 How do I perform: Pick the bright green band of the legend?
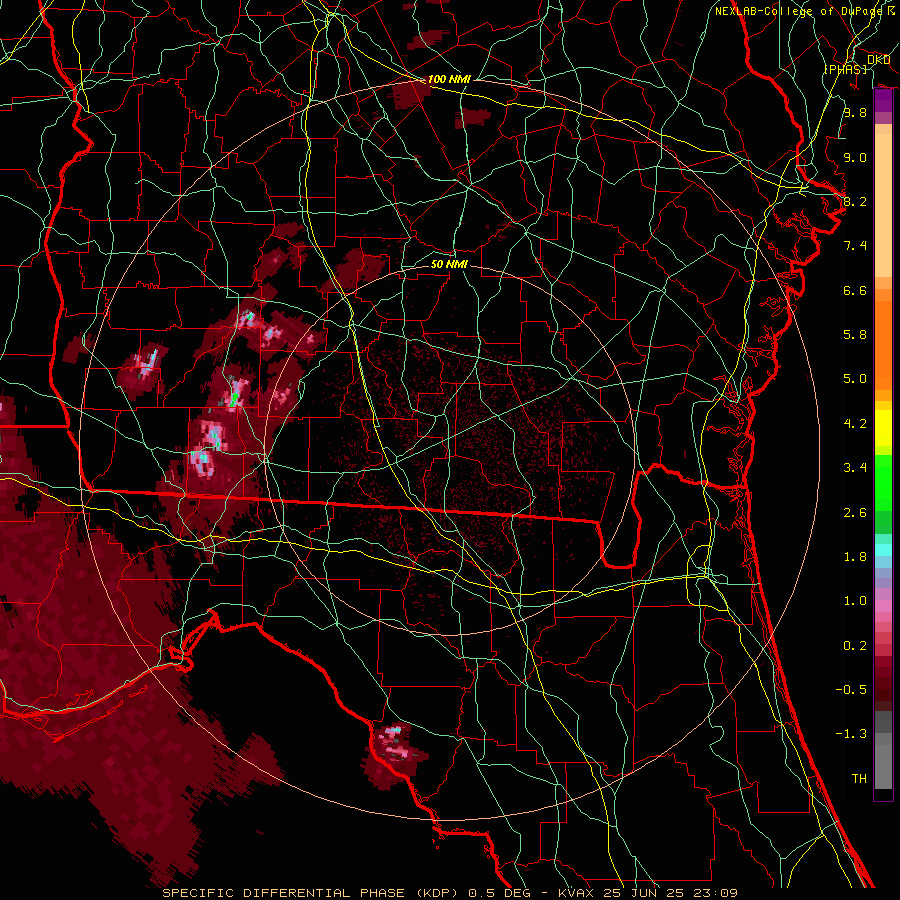[x=883, y=483]
